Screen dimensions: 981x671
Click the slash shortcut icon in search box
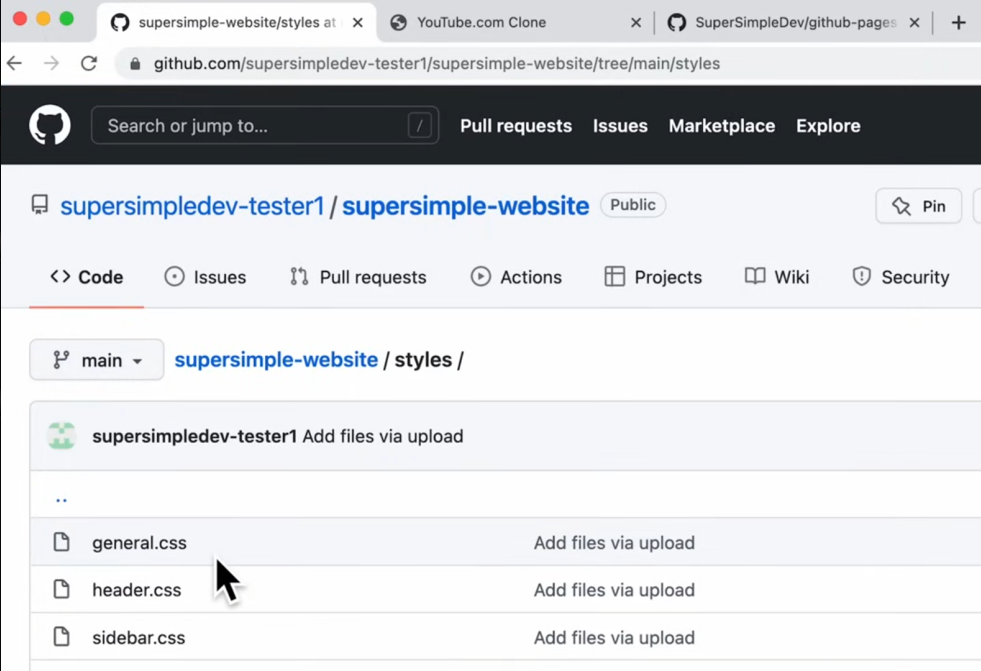click(x=419, y=126)
